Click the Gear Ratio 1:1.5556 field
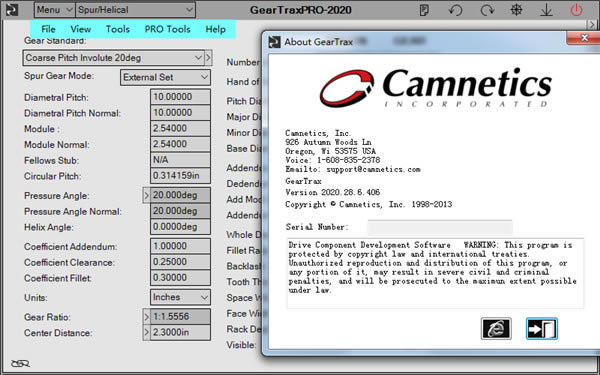The height and width of the screenshot is (375, 600). click(x=180, y=316)
